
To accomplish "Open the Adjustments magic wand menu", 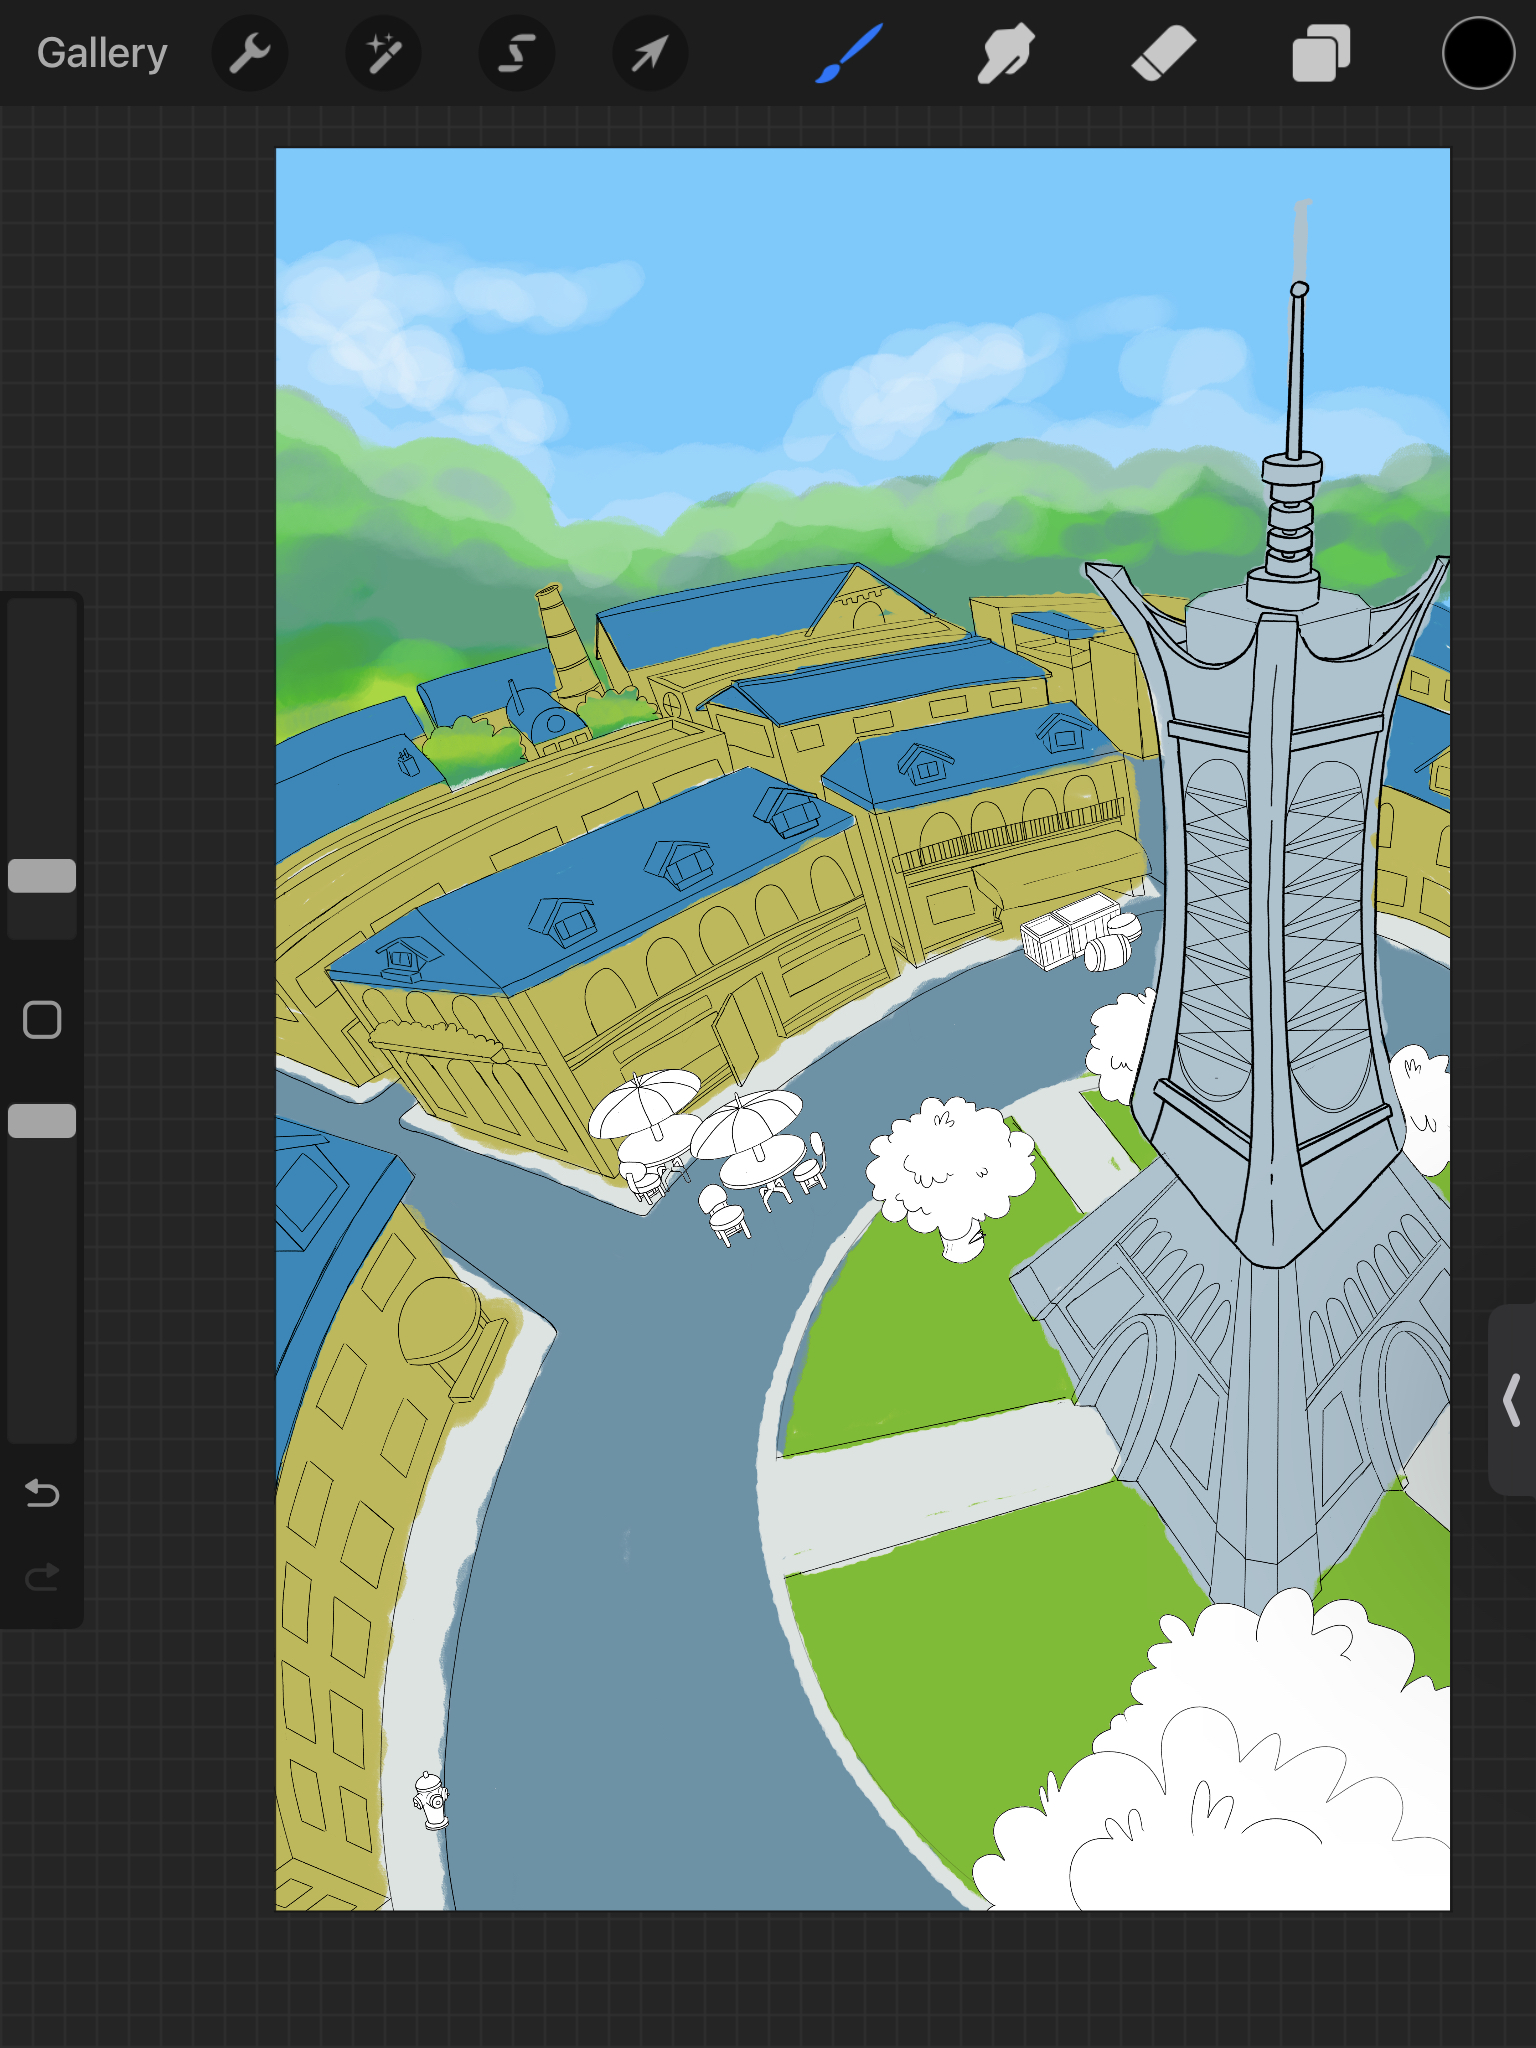I will pos(383,53).
